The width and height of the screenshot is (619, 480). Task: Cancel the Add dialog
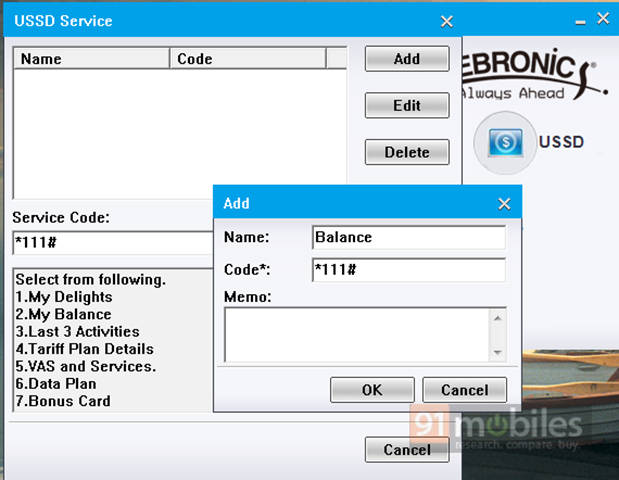pyautogui.click(x=464, y=390)
